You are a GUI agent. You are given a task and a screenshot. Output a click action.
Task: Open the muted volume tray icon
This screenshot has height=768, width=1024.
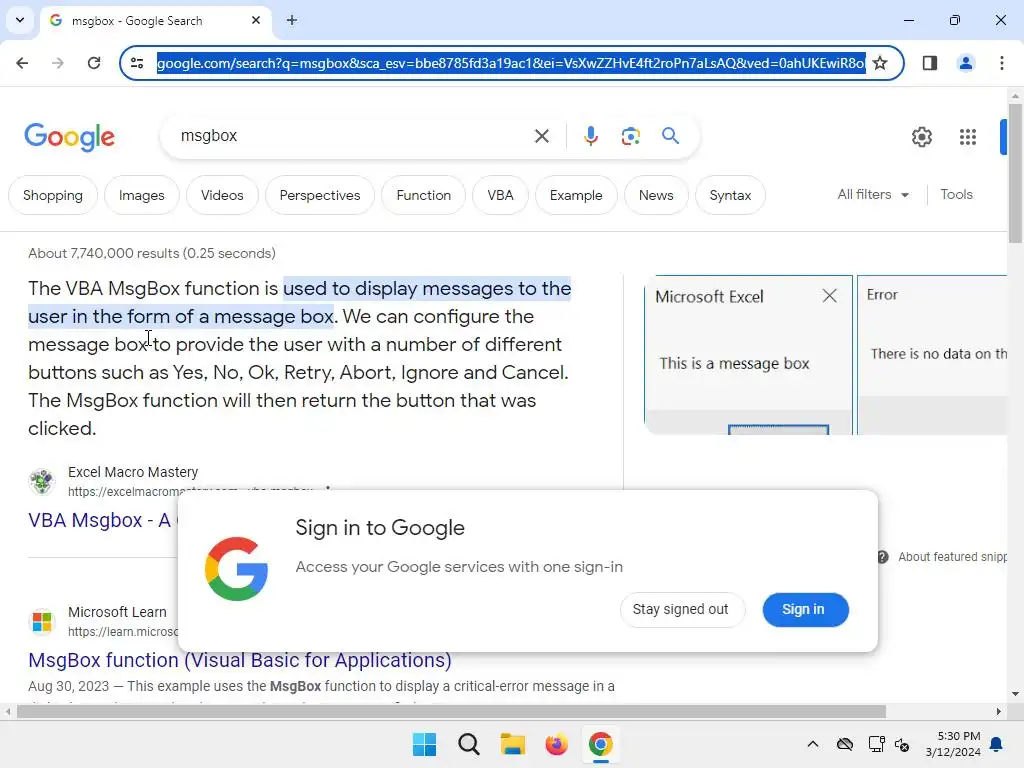903,744
